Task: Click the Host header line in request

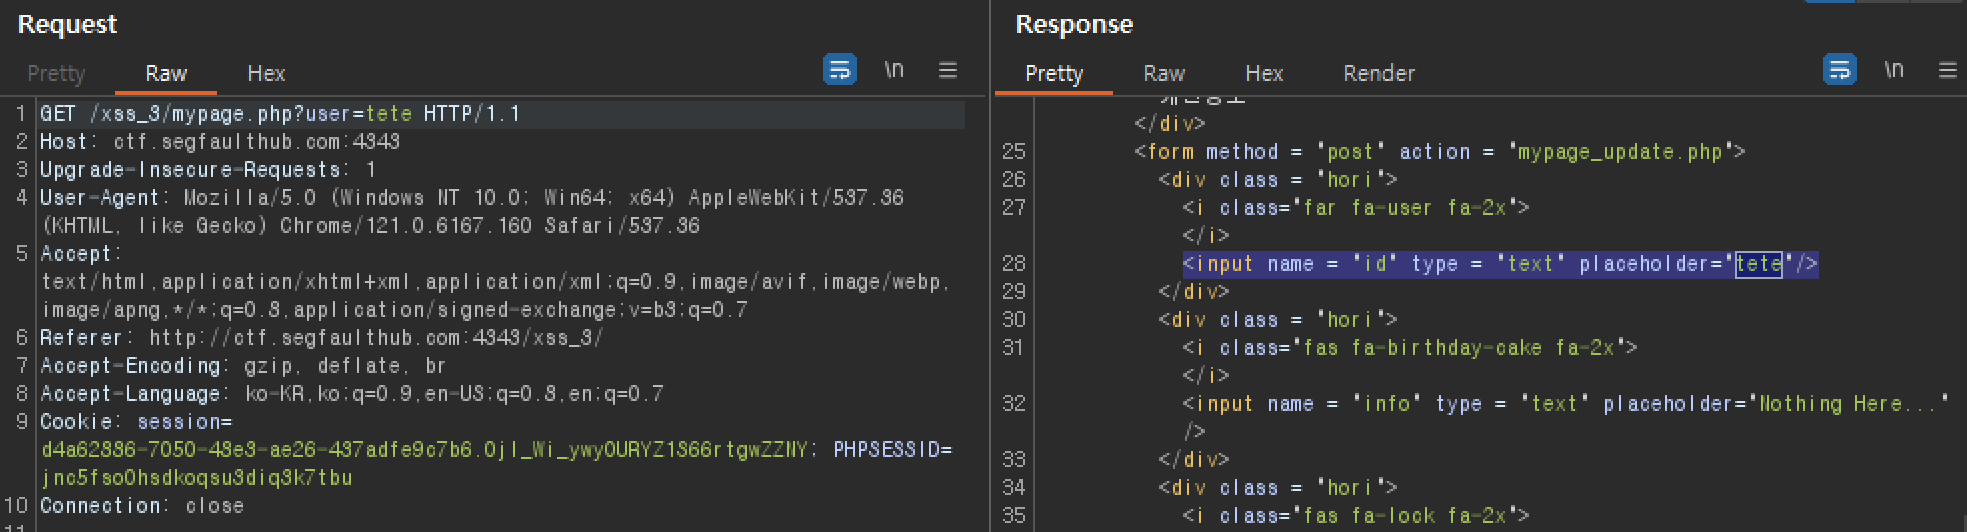Action: (220, 142)
